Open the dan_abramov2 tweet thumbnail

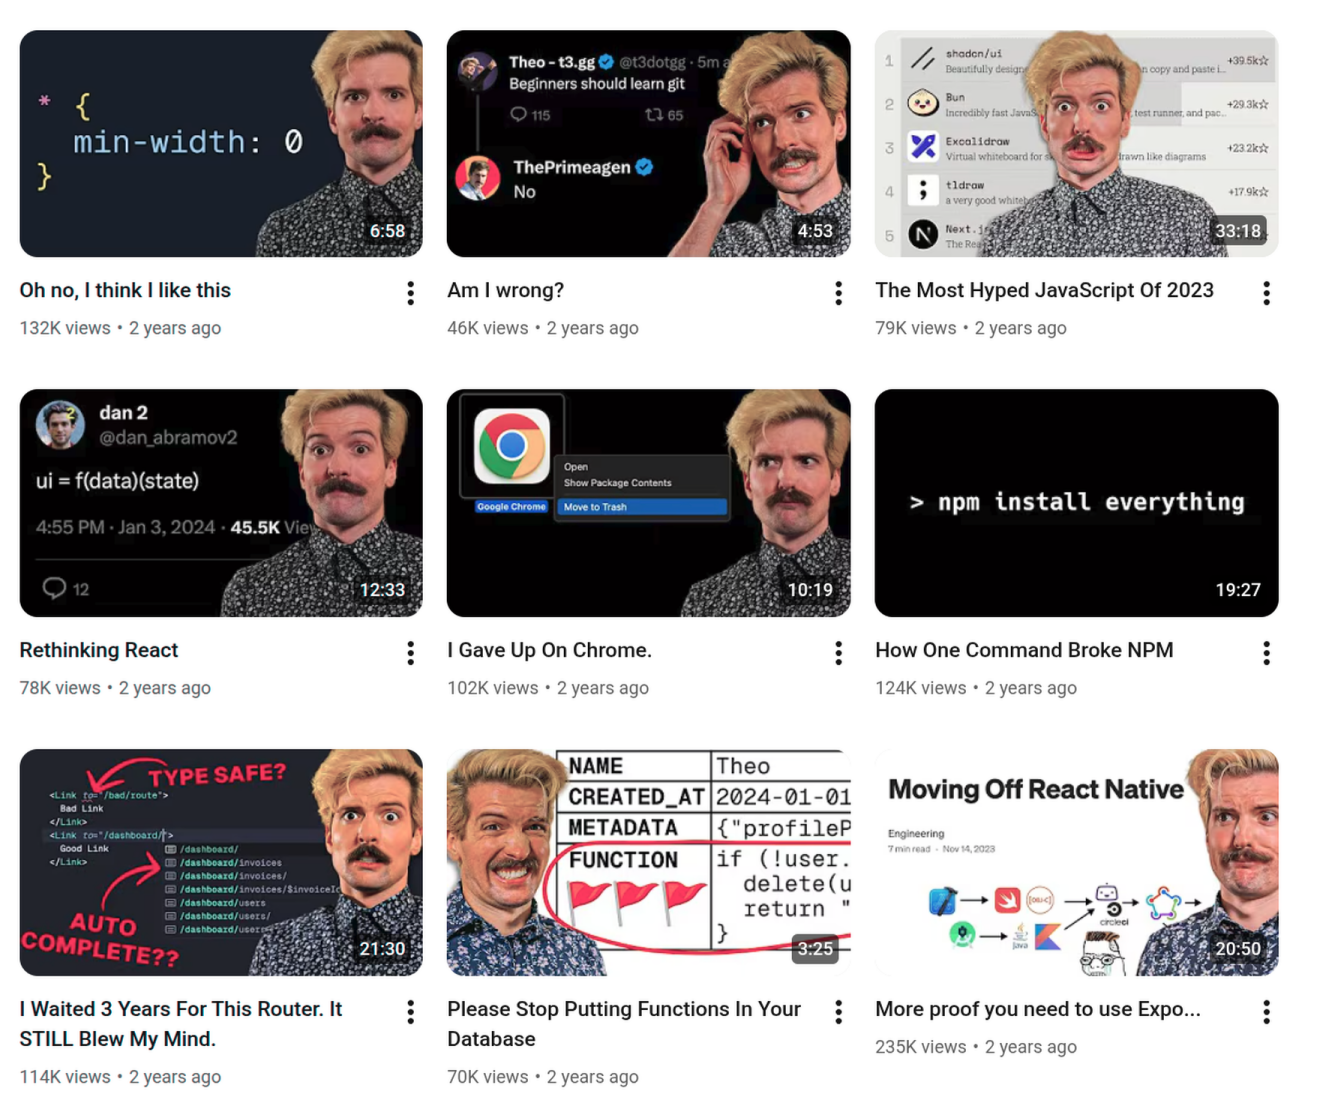221,503
